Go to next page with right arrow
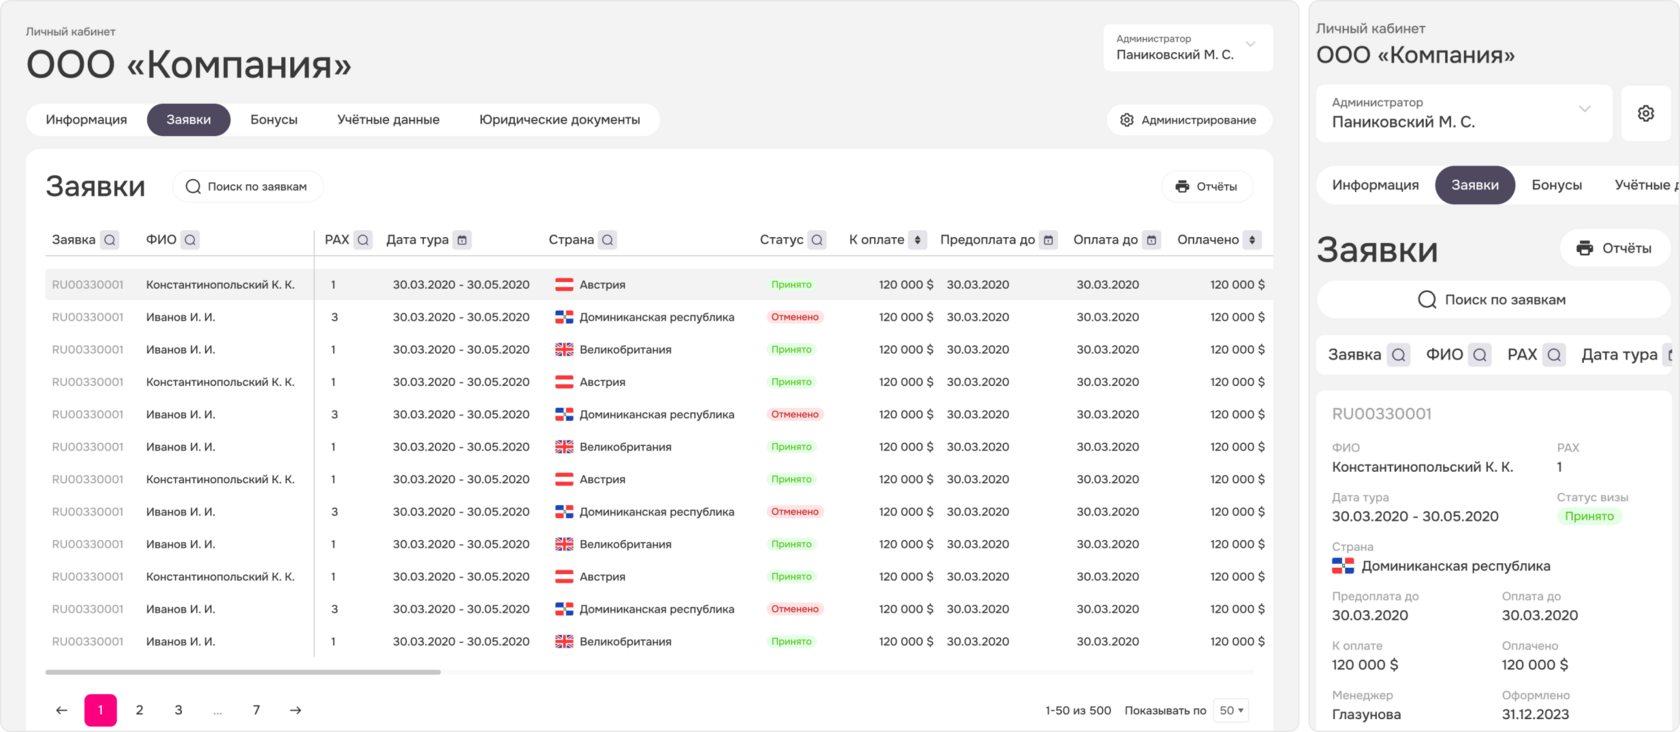Screen dimensions: 1680x732 [295, 710]
